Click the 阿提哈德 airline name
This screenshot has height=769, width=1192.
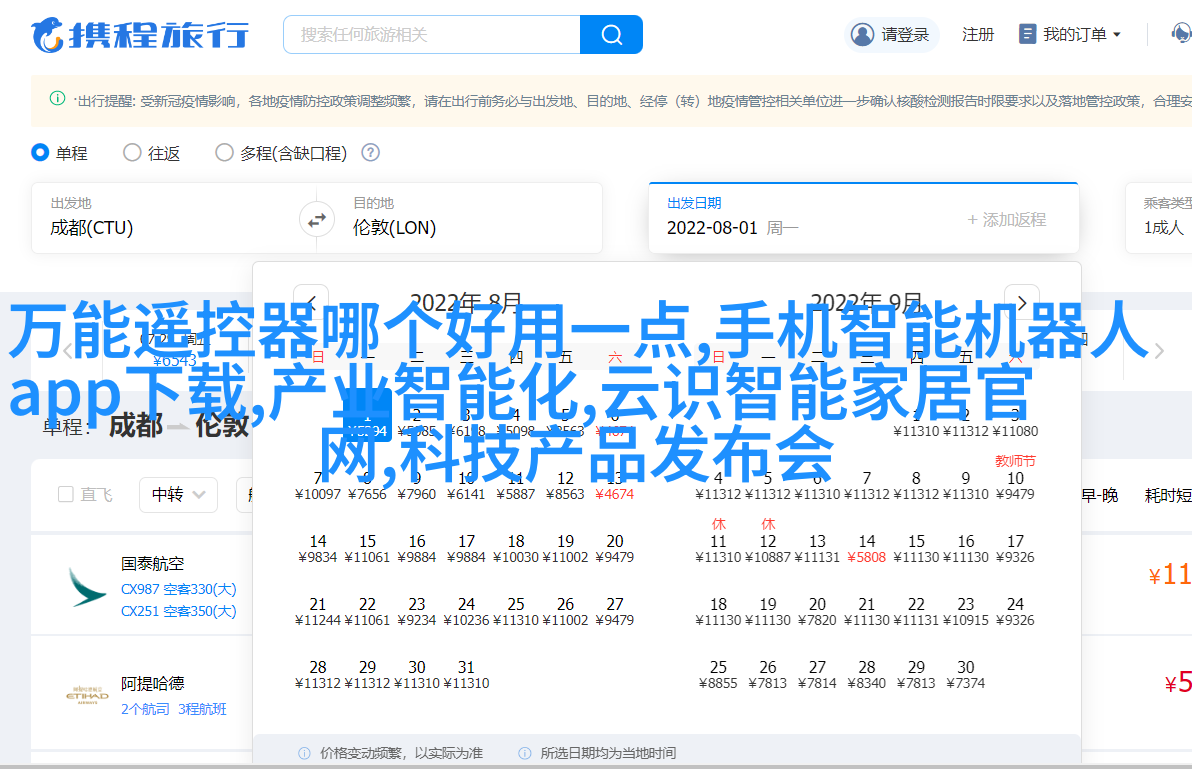coord(152,683)
